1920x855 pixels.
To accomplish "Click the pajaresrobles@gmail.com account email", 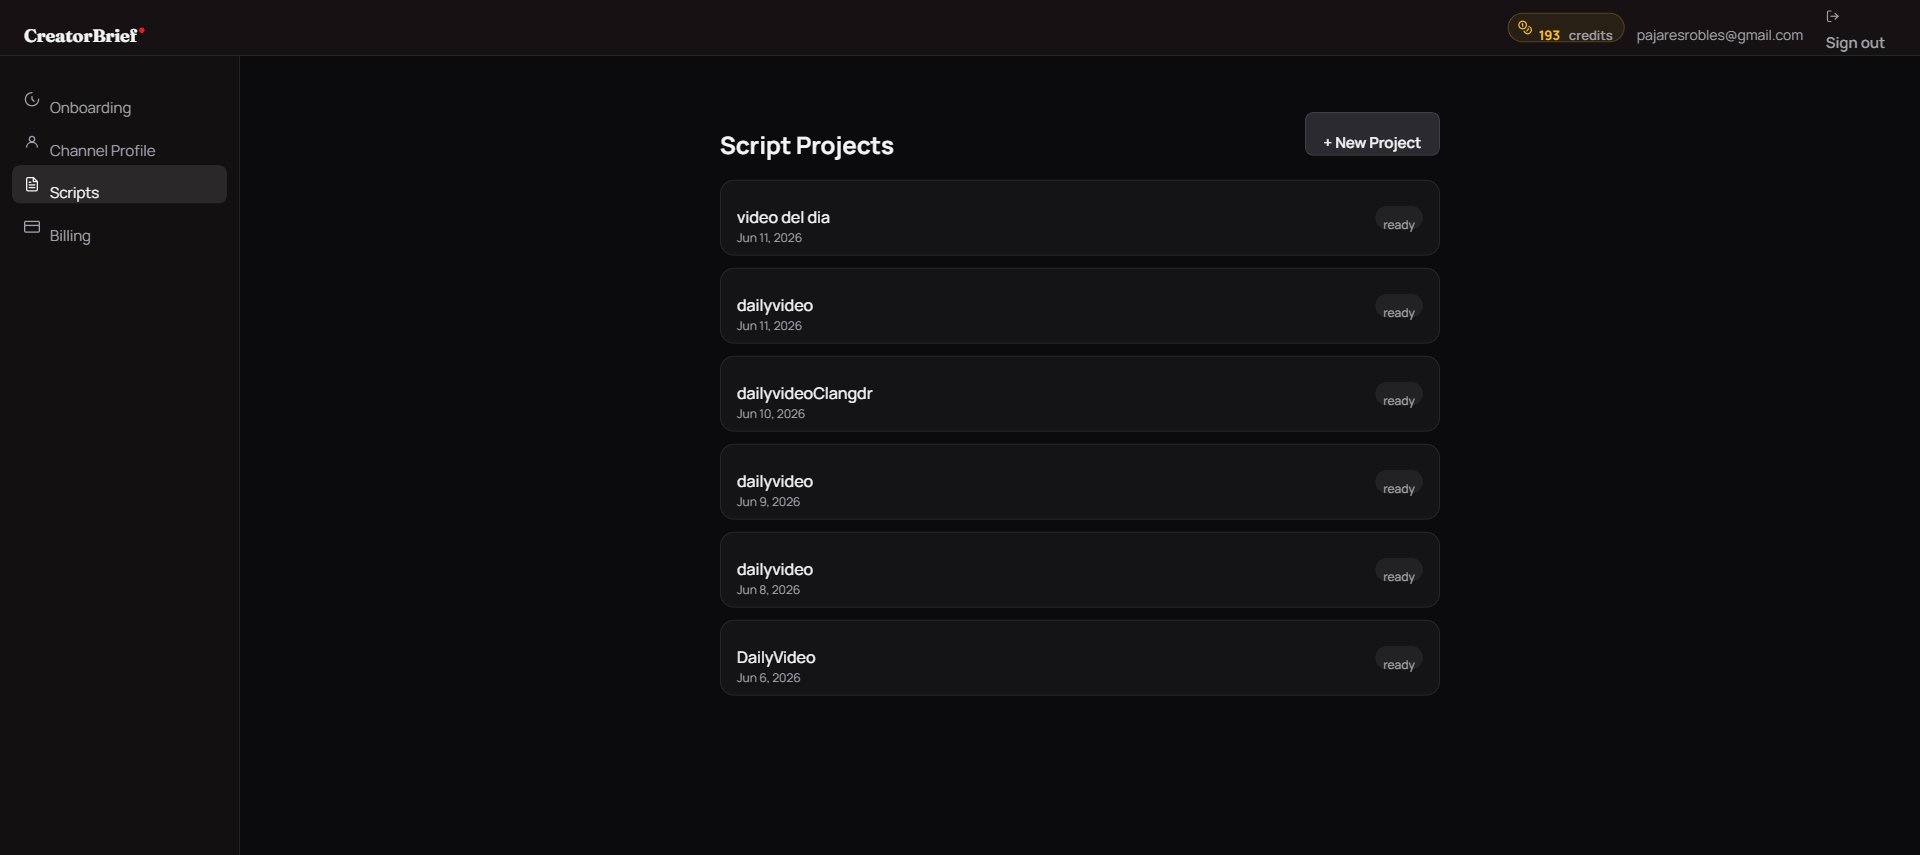I will (1720, 35).
